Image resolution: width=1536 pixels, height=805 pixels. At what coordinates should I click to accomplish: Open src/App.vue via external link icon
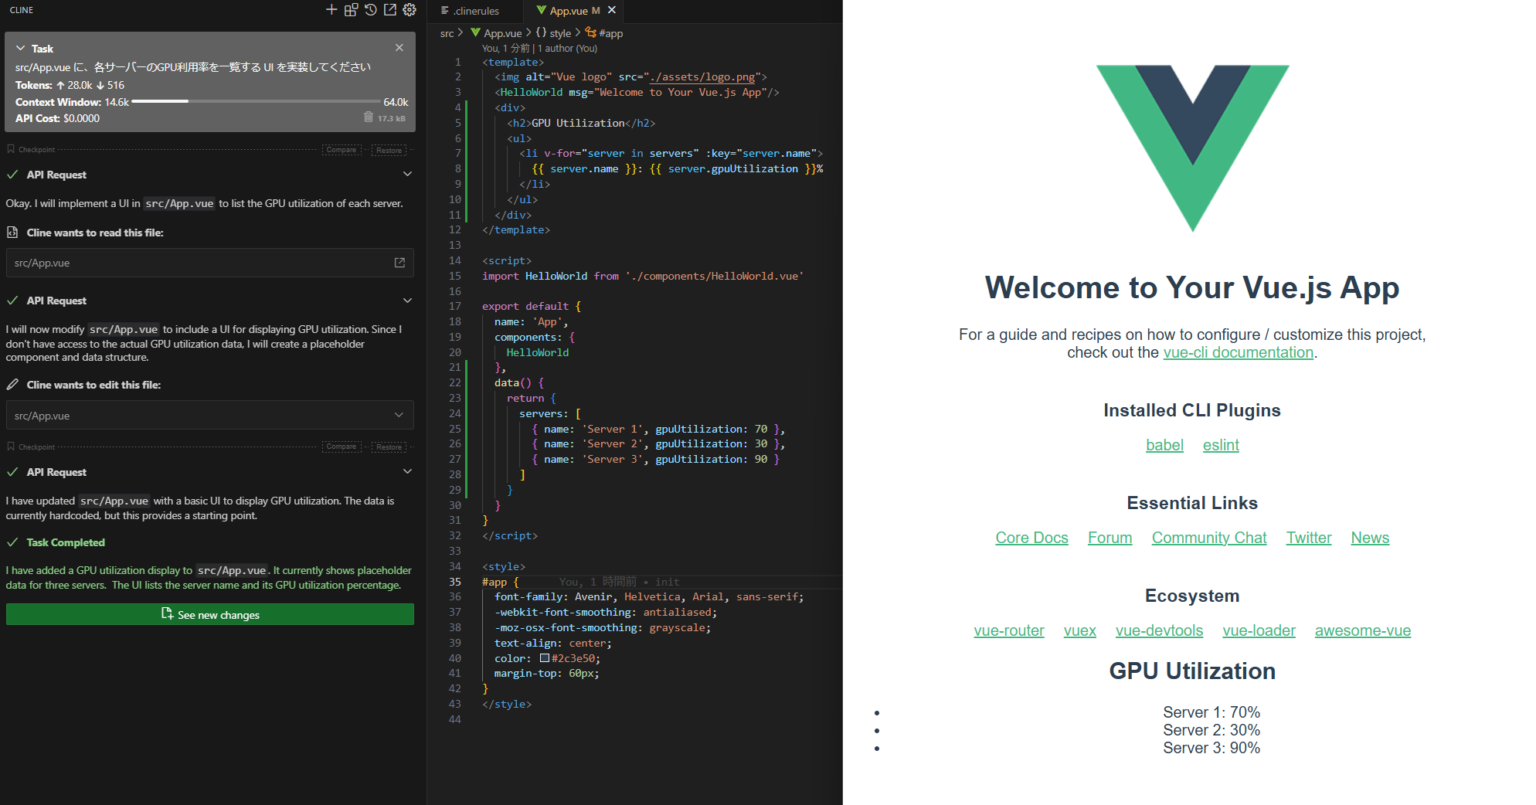coord(399,263)
